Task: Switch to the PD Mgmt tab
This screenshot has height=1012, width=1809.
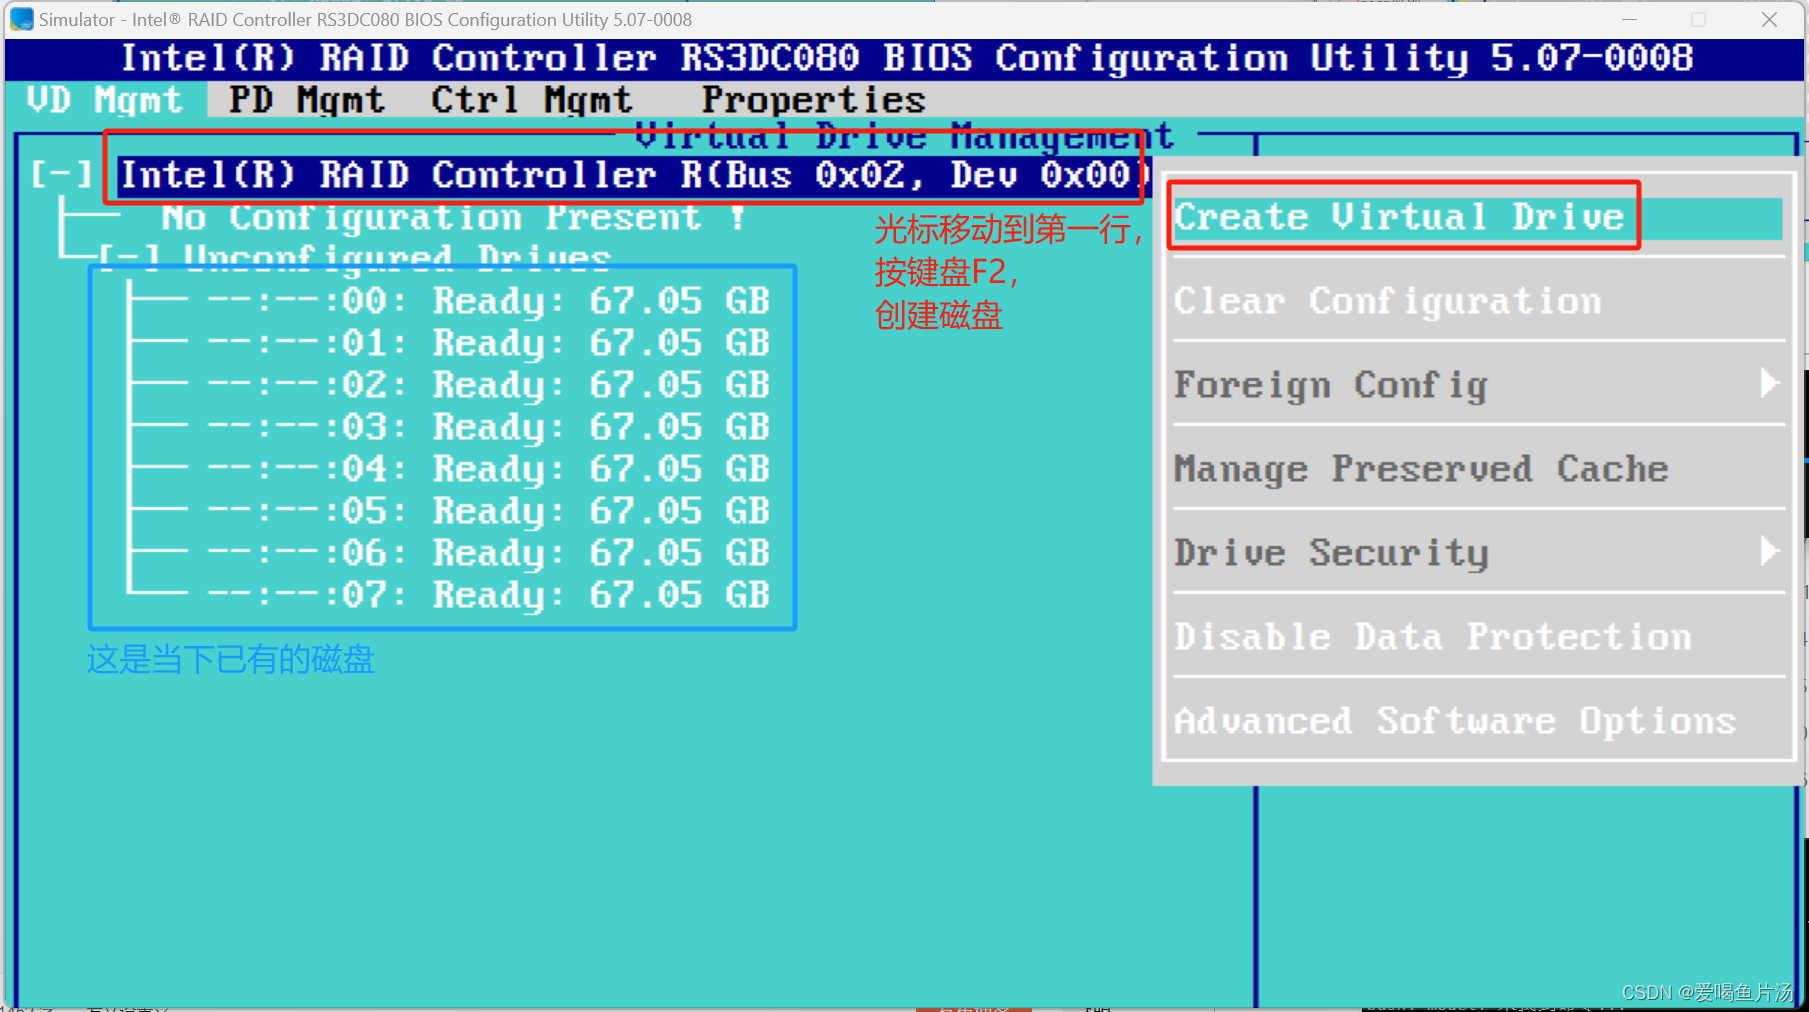Action: (306, 100)
